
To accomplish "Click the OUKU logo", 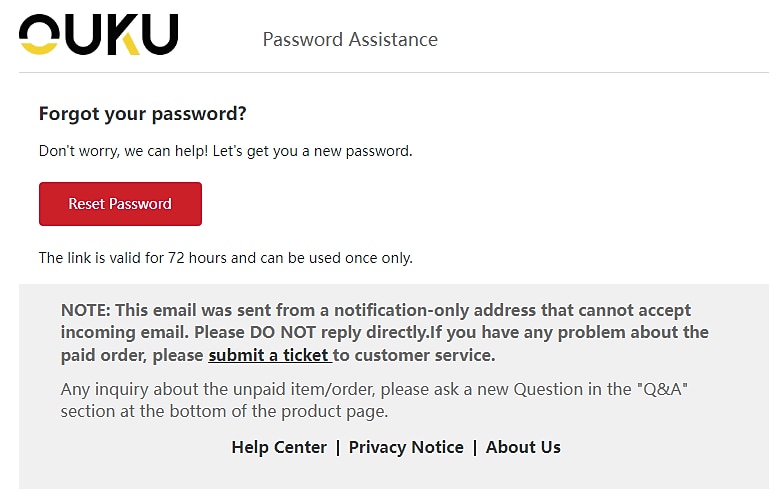I will (98, 34).
